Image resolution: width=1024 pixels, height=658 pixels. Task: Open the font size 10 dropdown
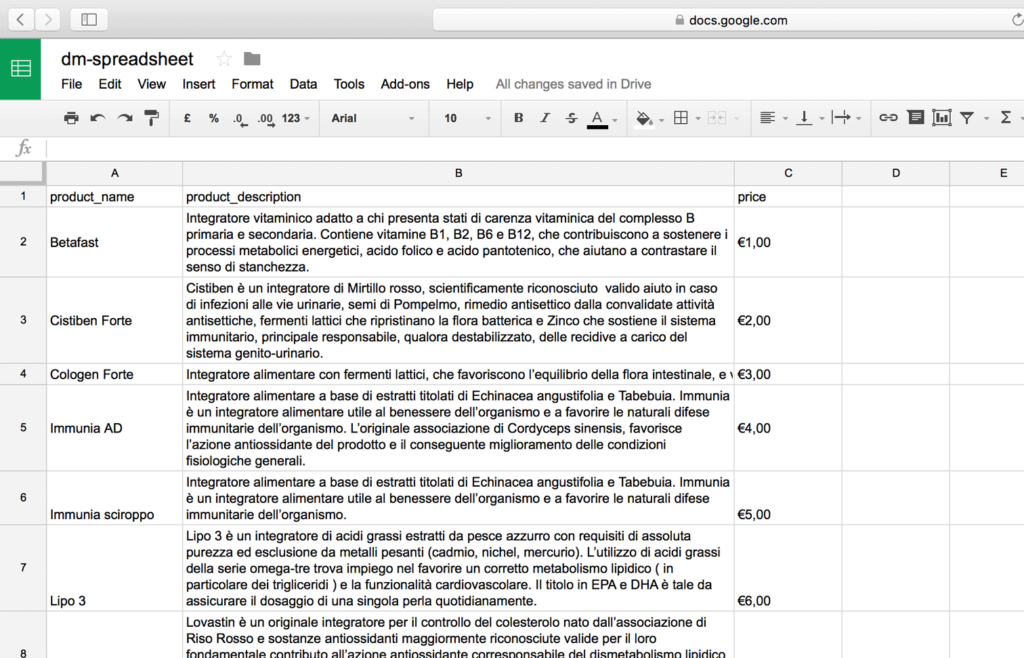click(x=467, y=118)
